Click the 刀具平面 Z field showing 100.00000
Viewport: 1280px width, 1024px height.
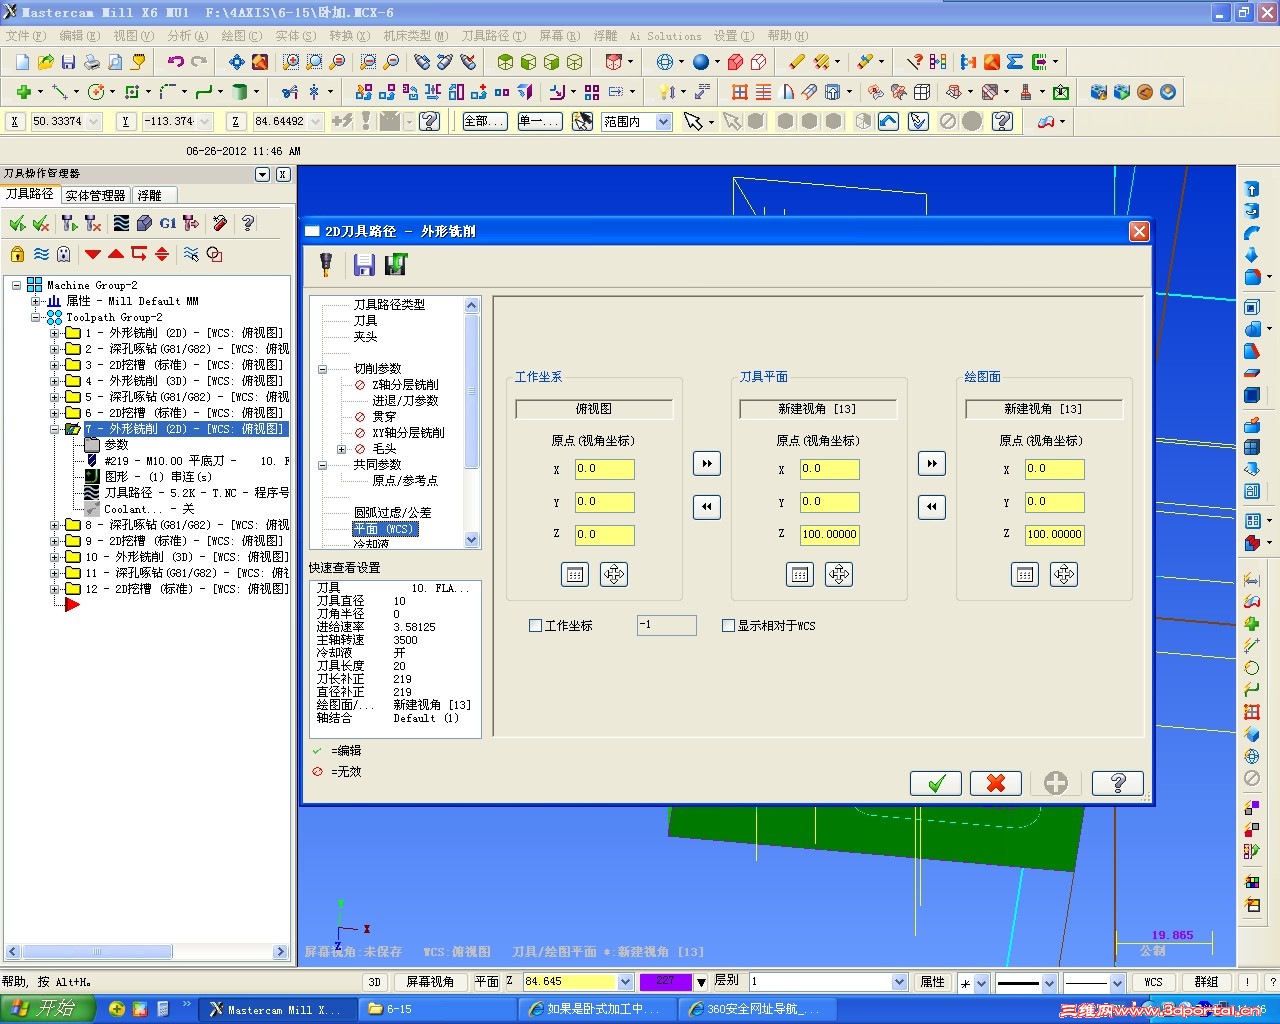coord(829,535)
